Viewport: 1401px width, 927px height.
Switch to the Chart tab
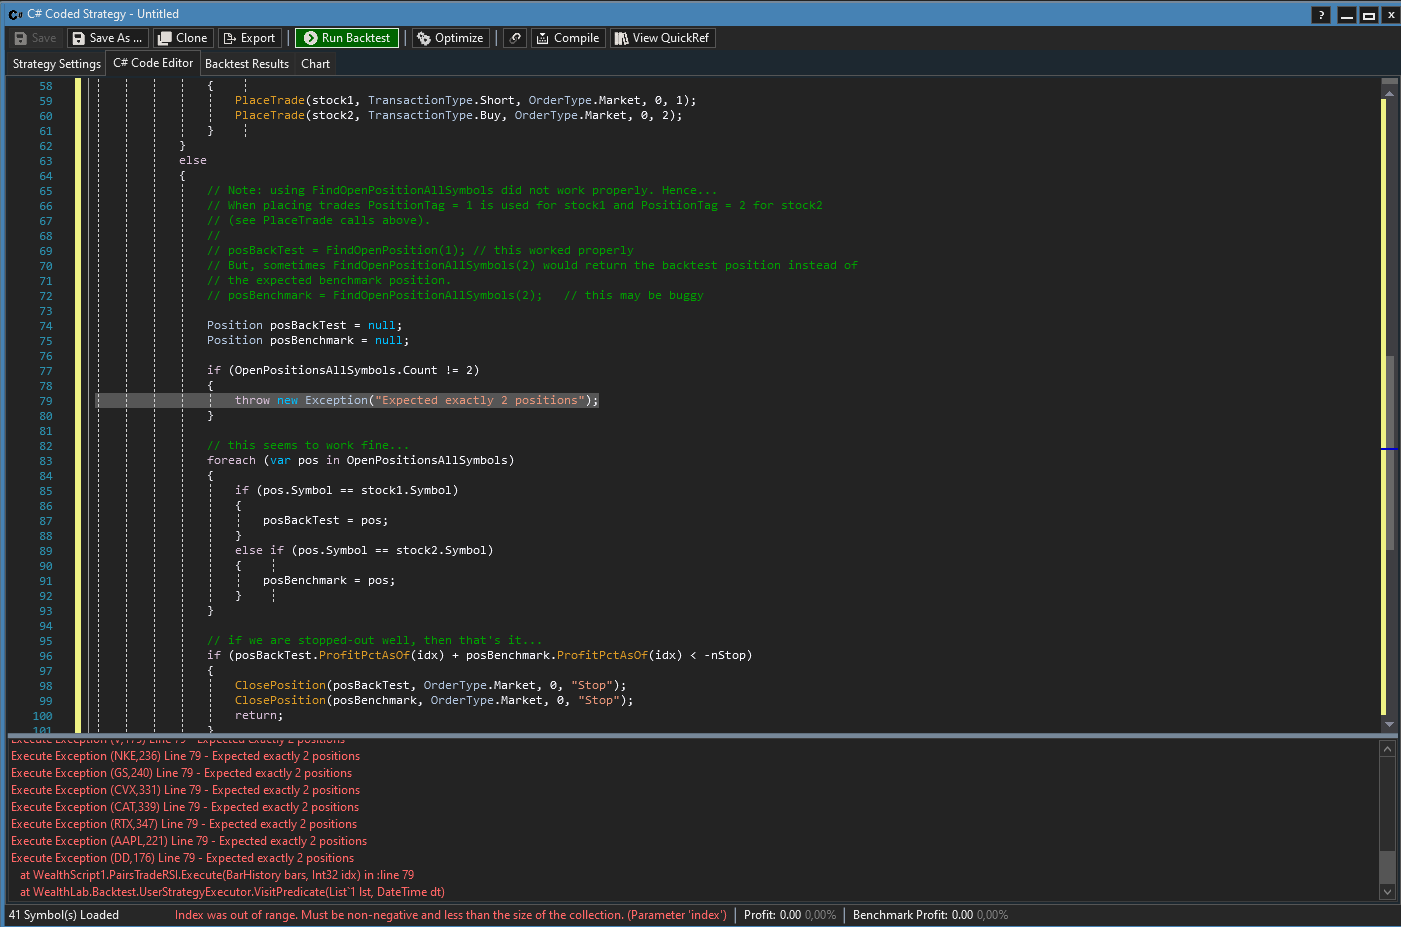point(315,64)
